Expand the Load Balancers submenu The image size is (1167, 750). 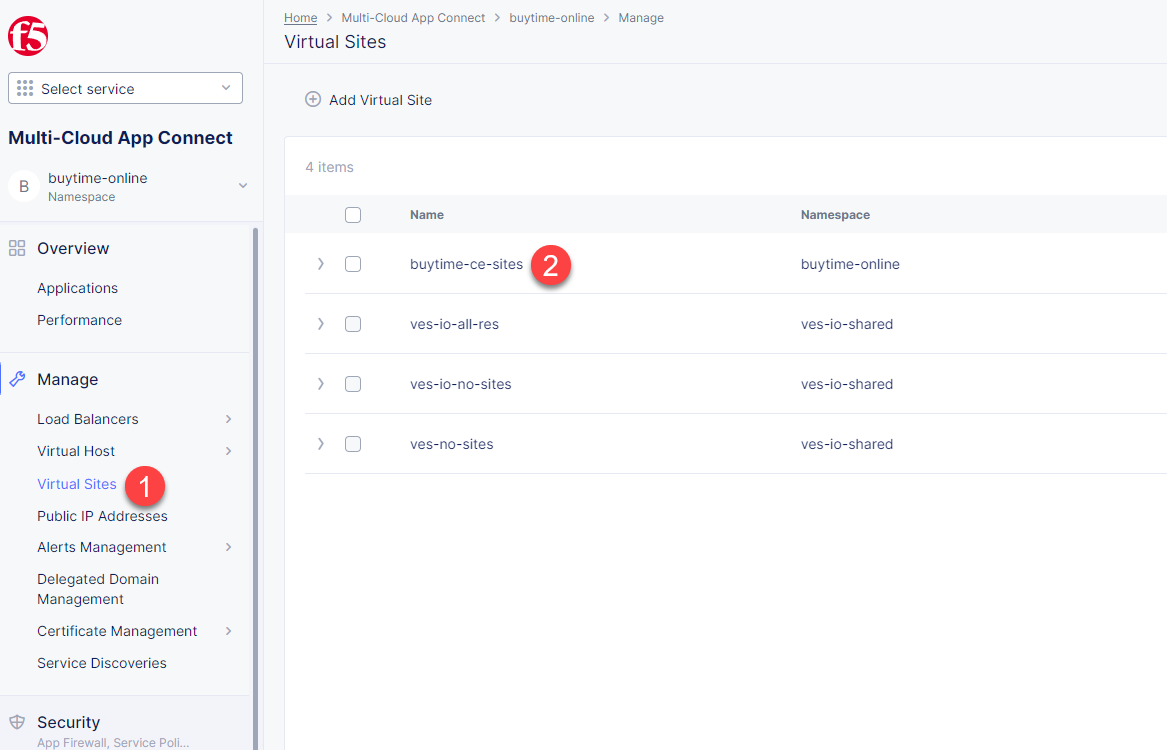[228, 419]
